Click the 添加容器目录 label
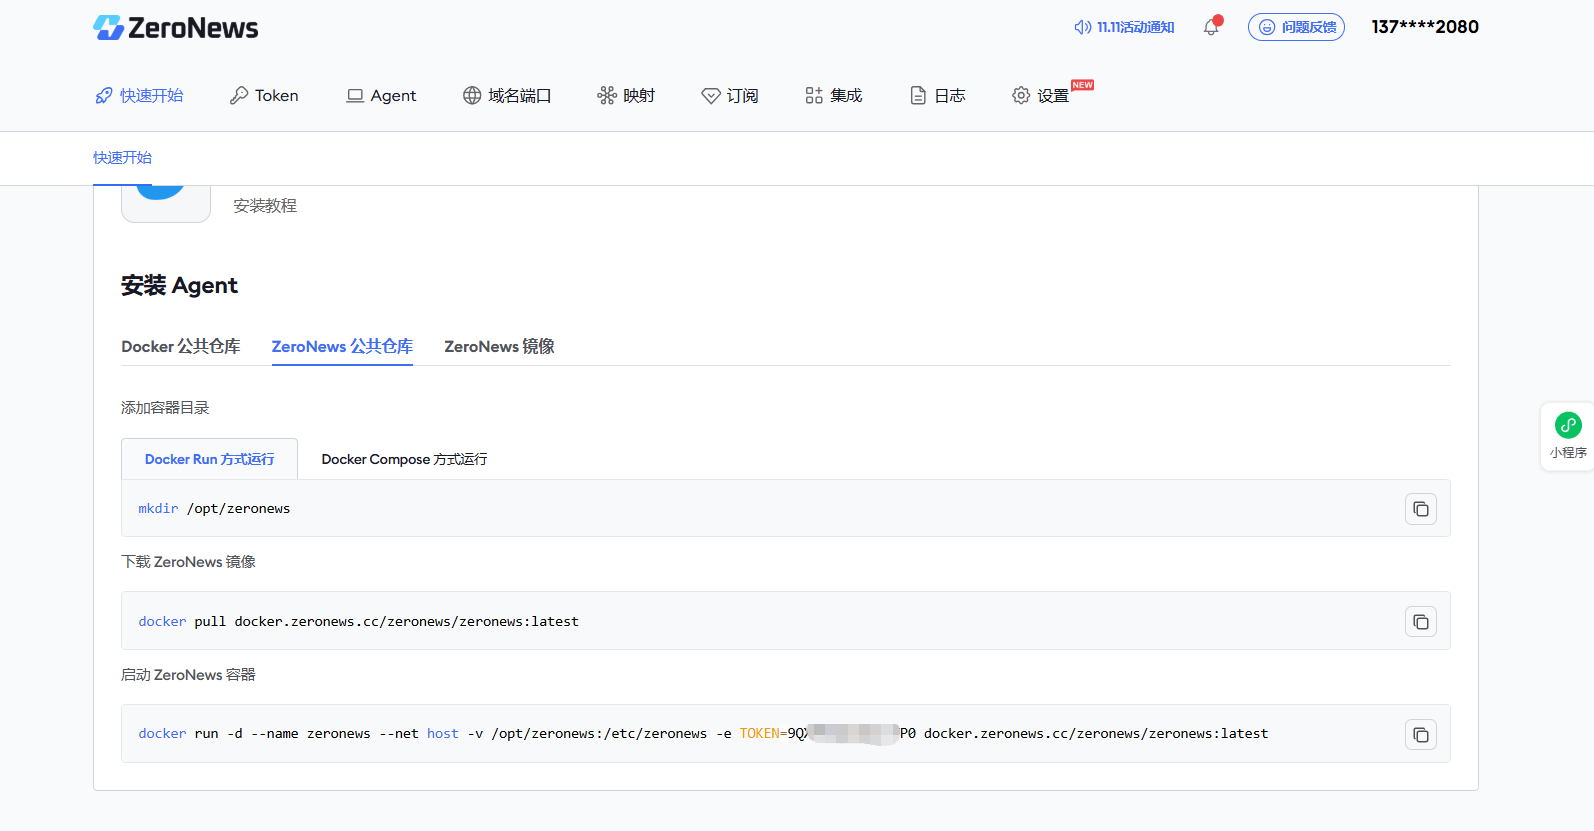 point(165,407)
